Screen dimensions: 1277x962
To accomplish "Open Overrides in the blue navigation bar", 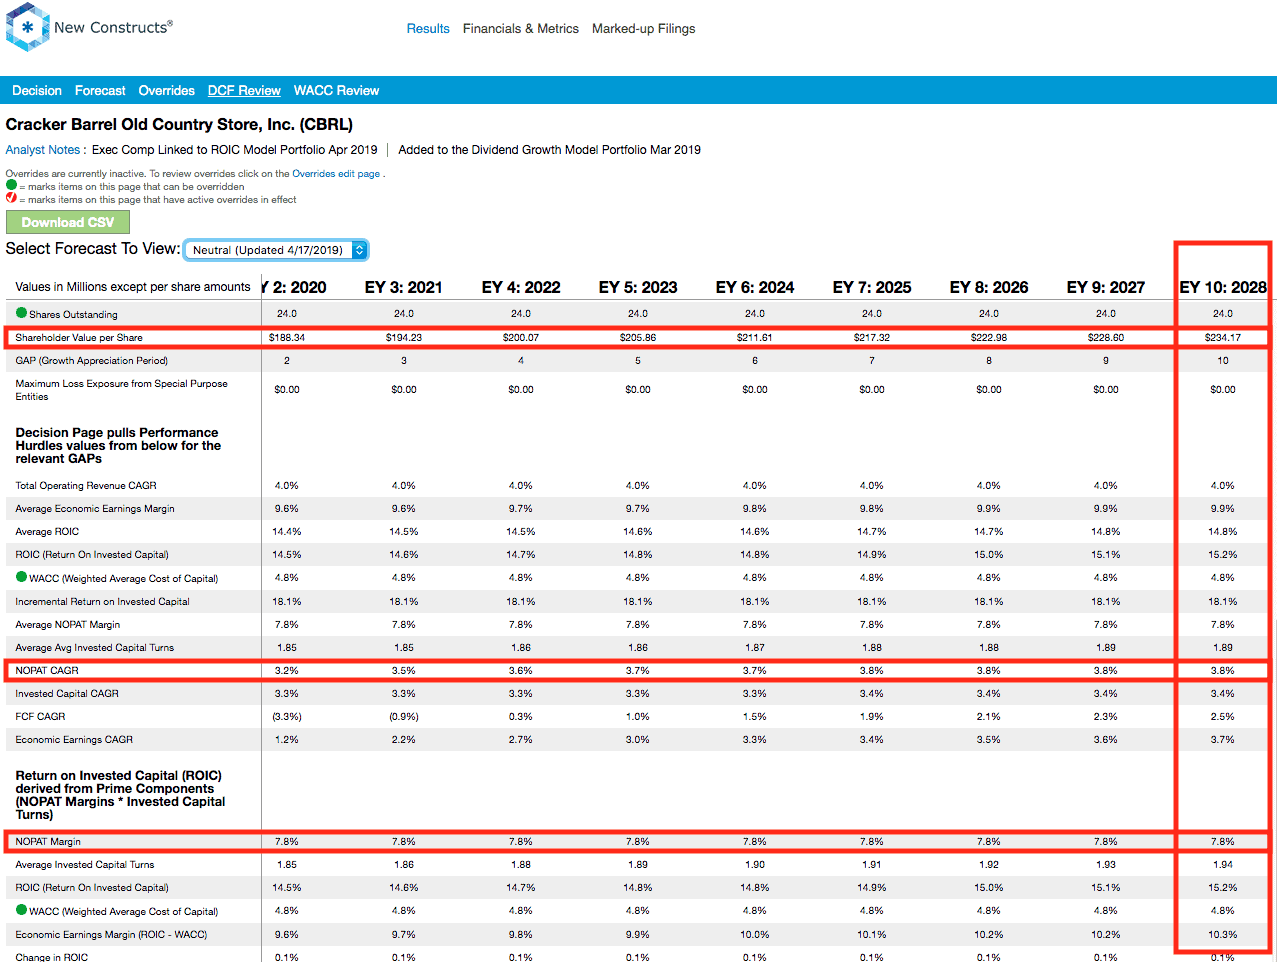I will coord(167,90).
